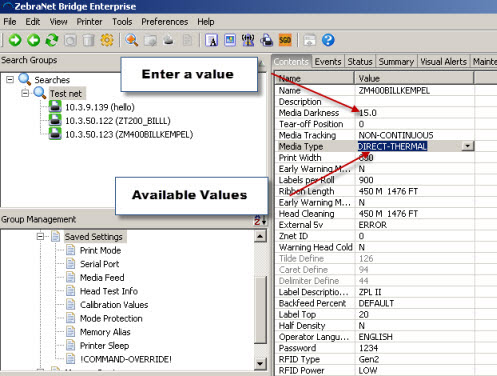Open the Tools menu
Viewport: 497px width, 376px height.
click(x=122, y=22)
